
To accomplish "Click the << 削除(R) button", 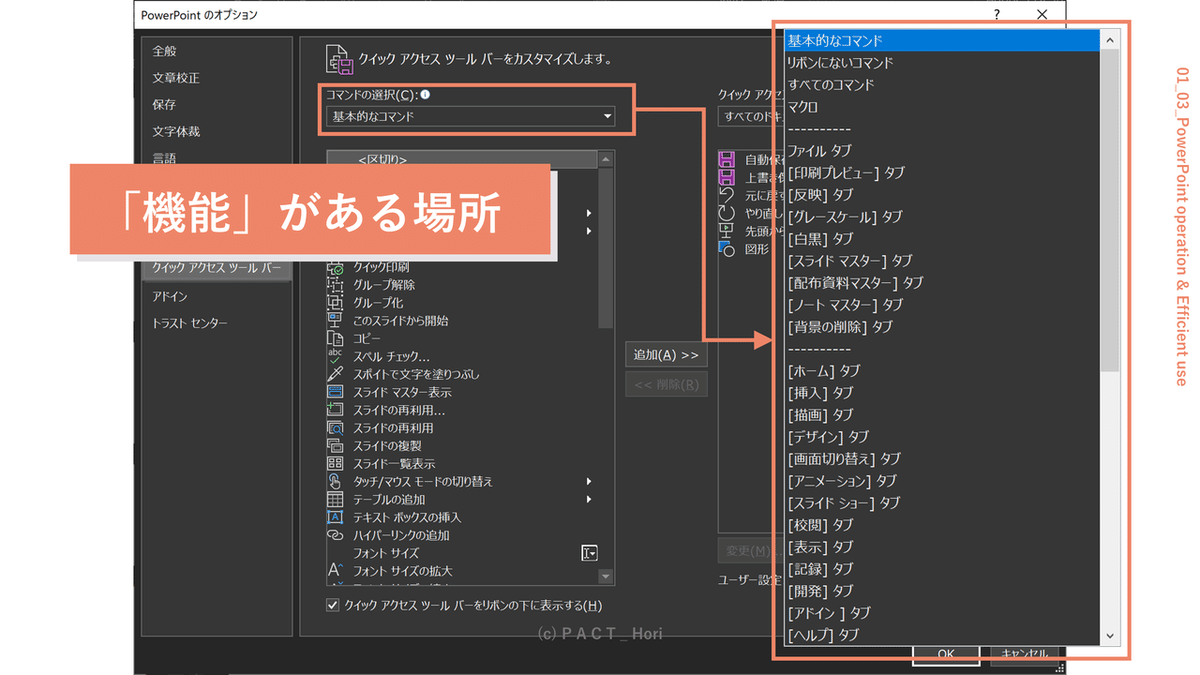I will pyautogui.click(x=666, y=384).
